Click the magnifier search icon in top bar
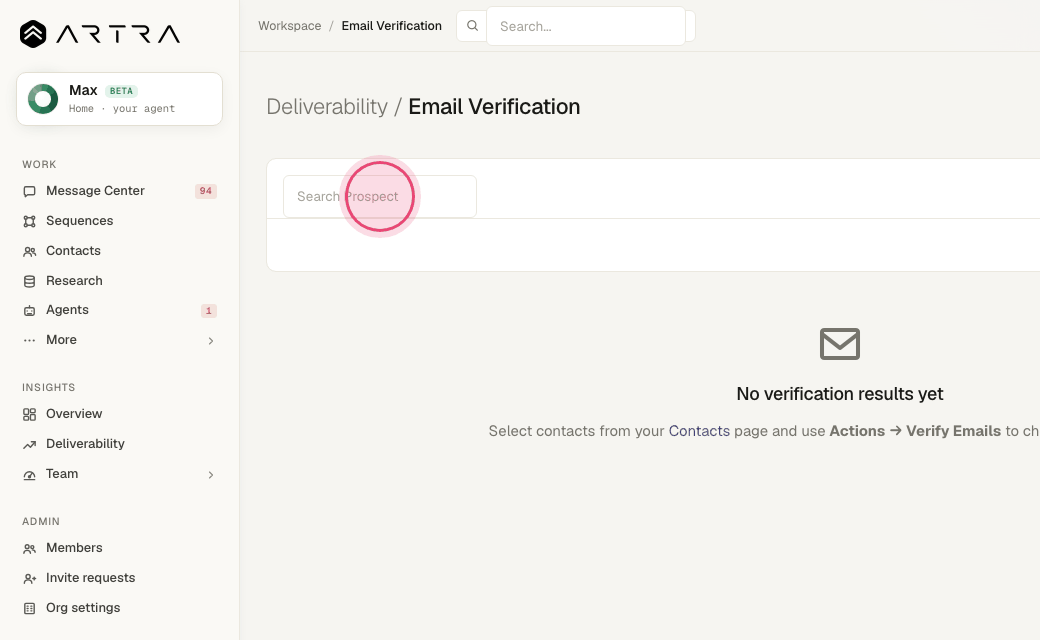1040x640 pixels. pos(472,26)
